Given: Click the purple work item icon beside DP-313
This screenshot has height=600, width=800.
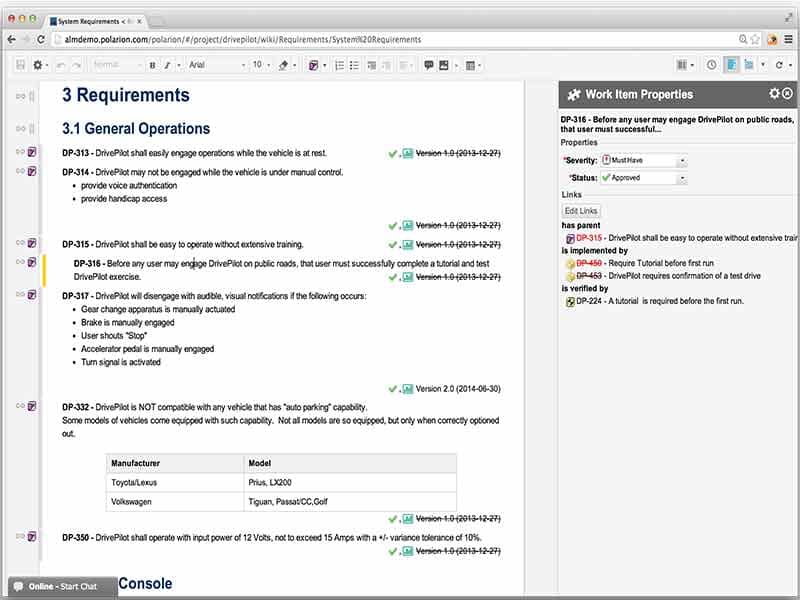Looking at the screenshot, I should [x=32, y=152].
